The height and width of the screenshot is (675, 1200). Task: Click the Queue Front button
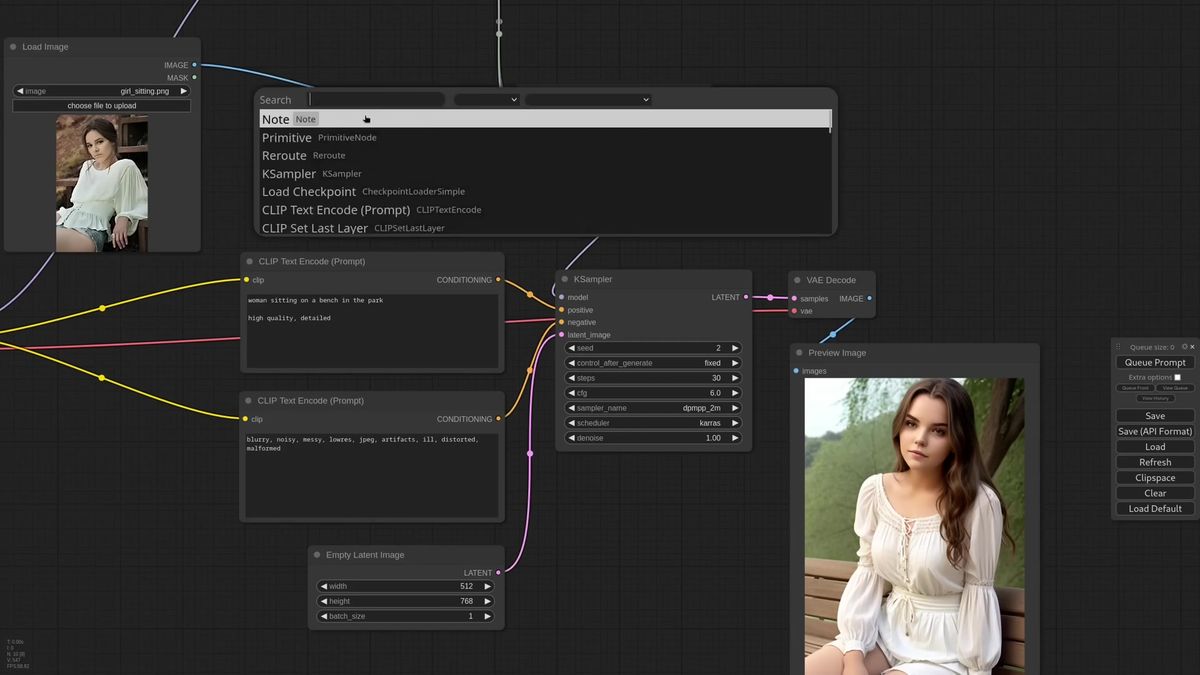coord(1135,388)
